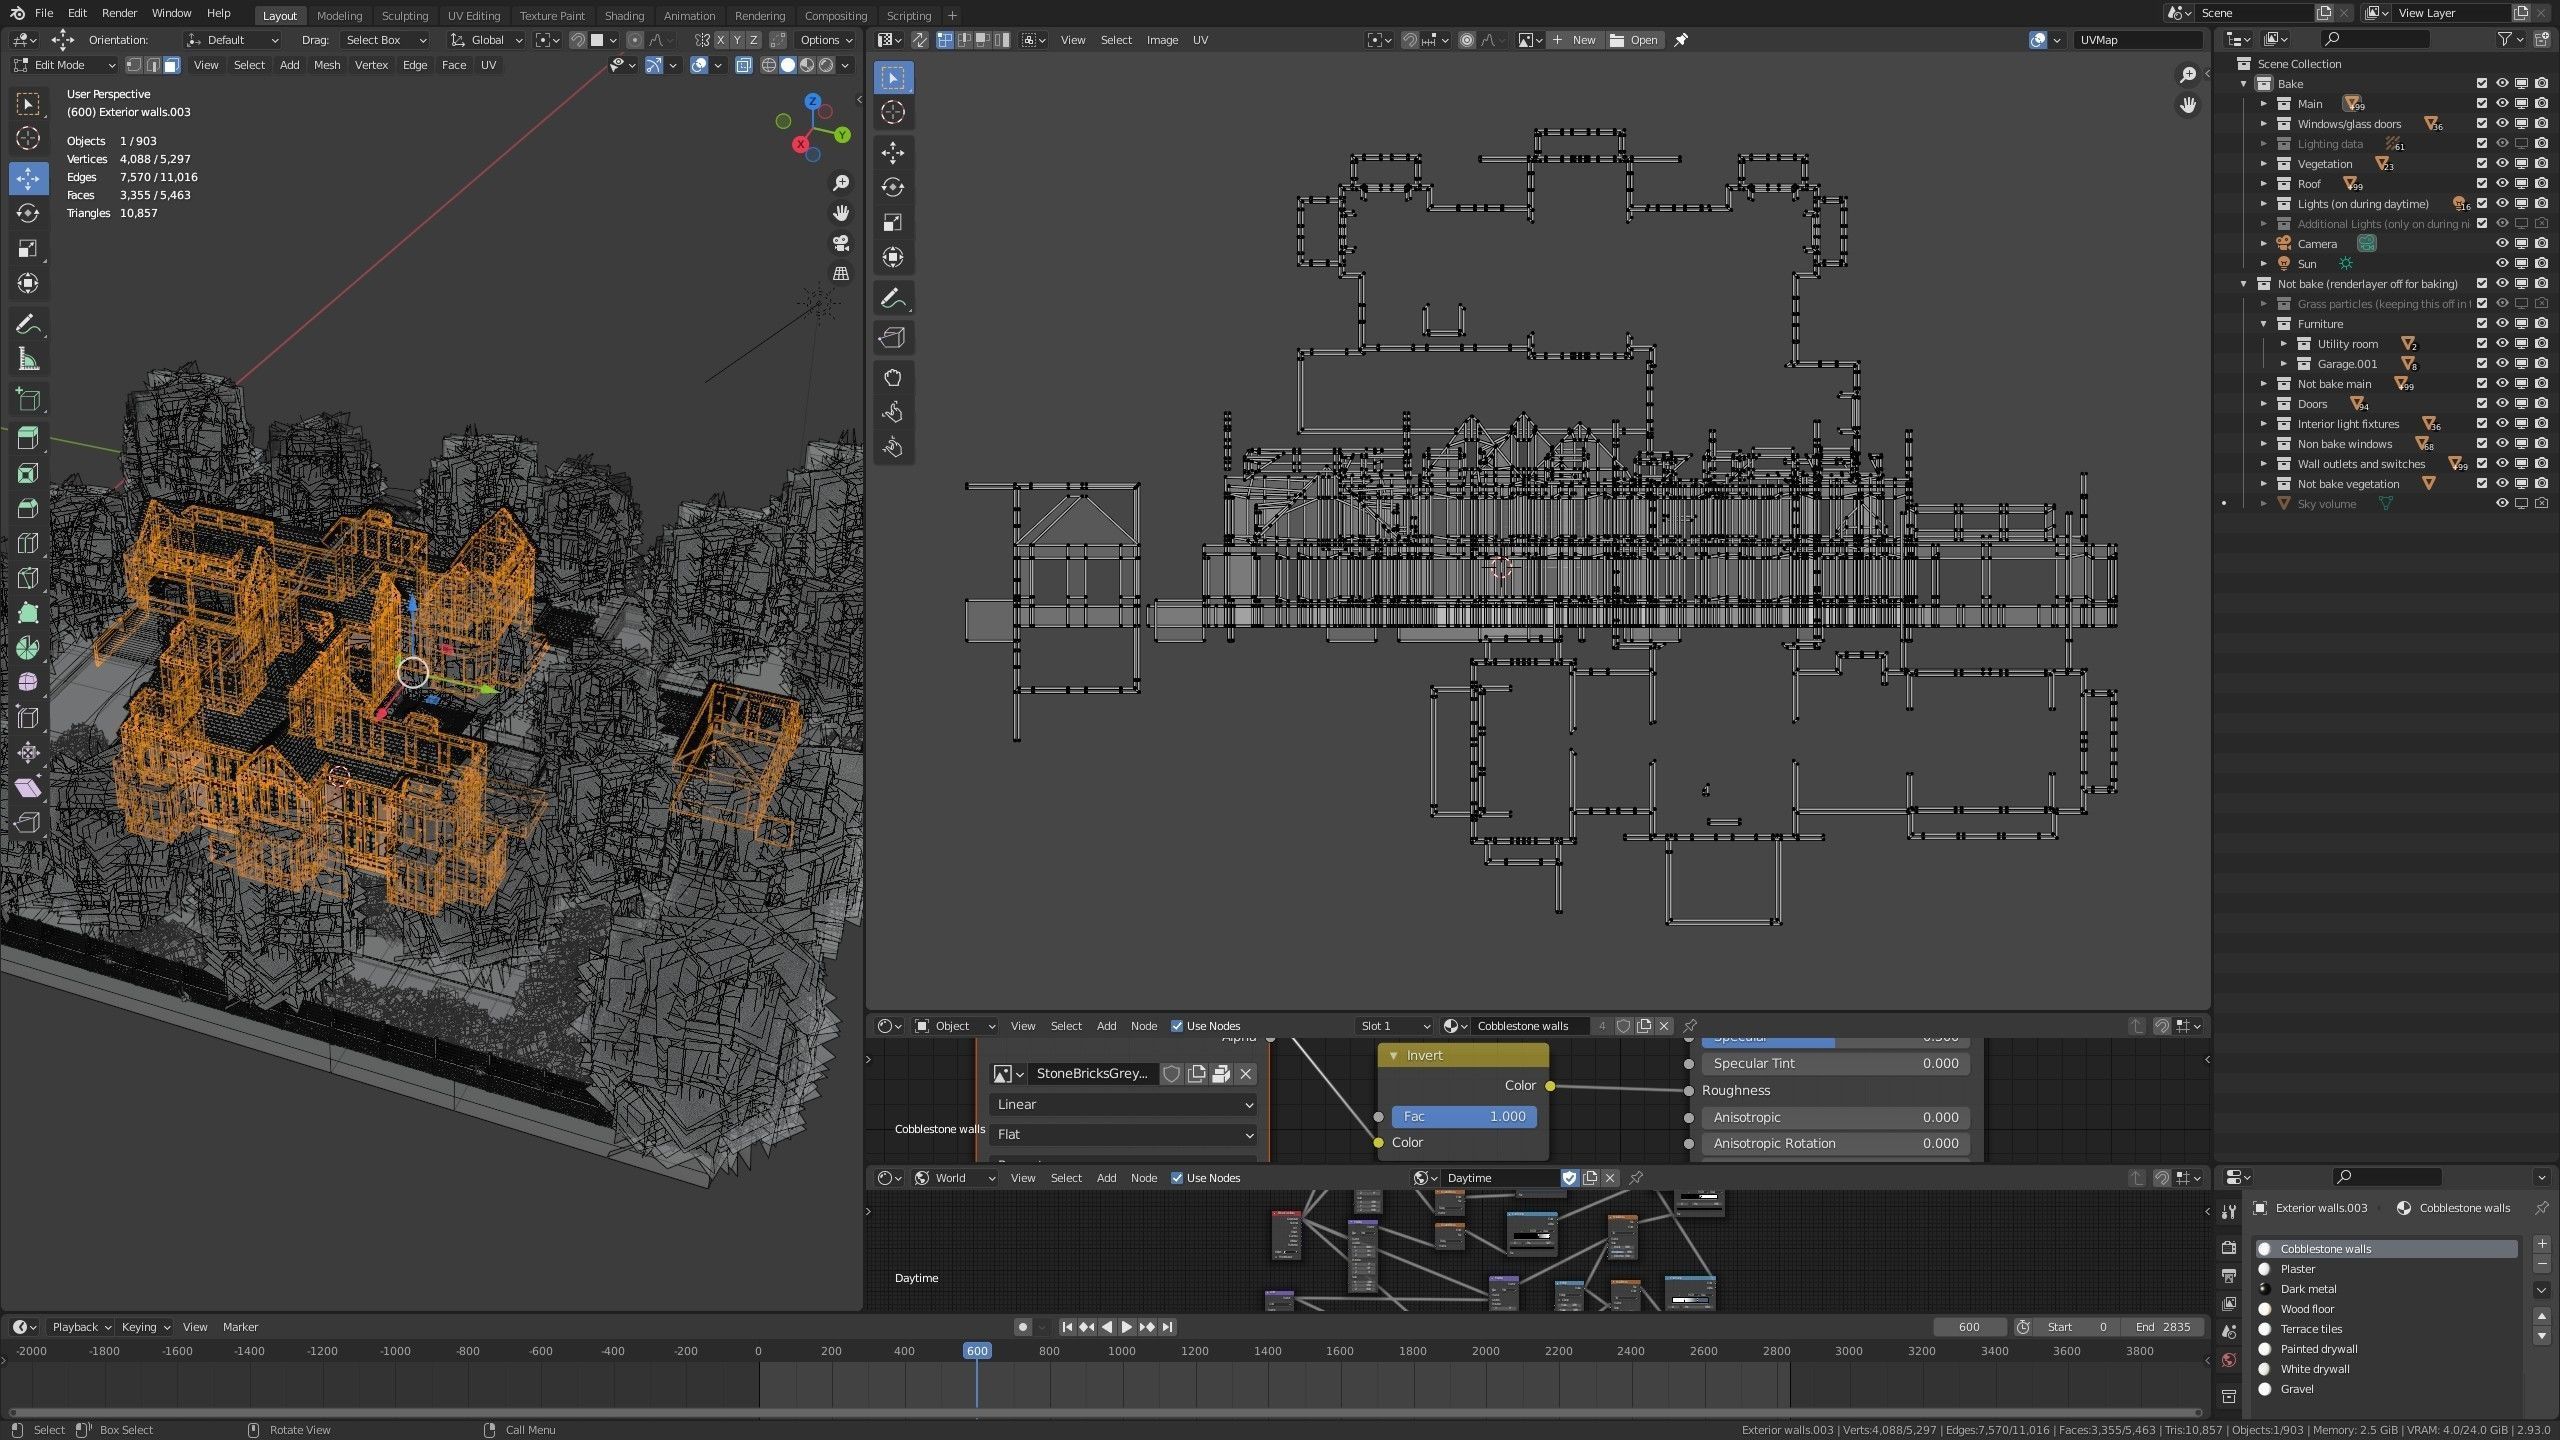
Task: Open the Linear interpolation dropdown
Action: 1123,1104
